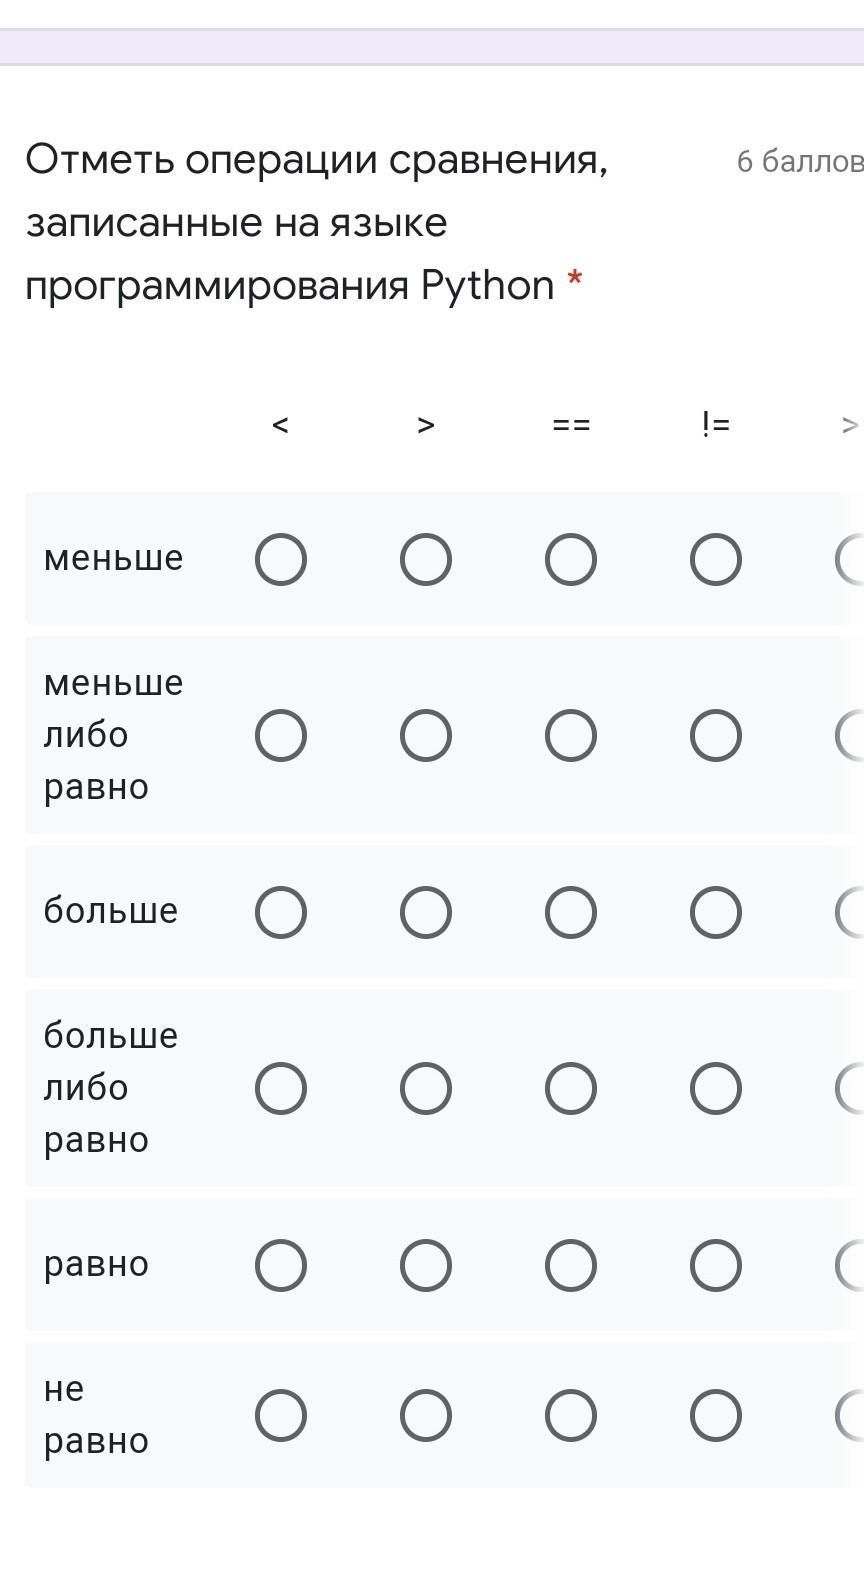Select '>' for the 'больше' row
864x1588 pixels.
426,912
